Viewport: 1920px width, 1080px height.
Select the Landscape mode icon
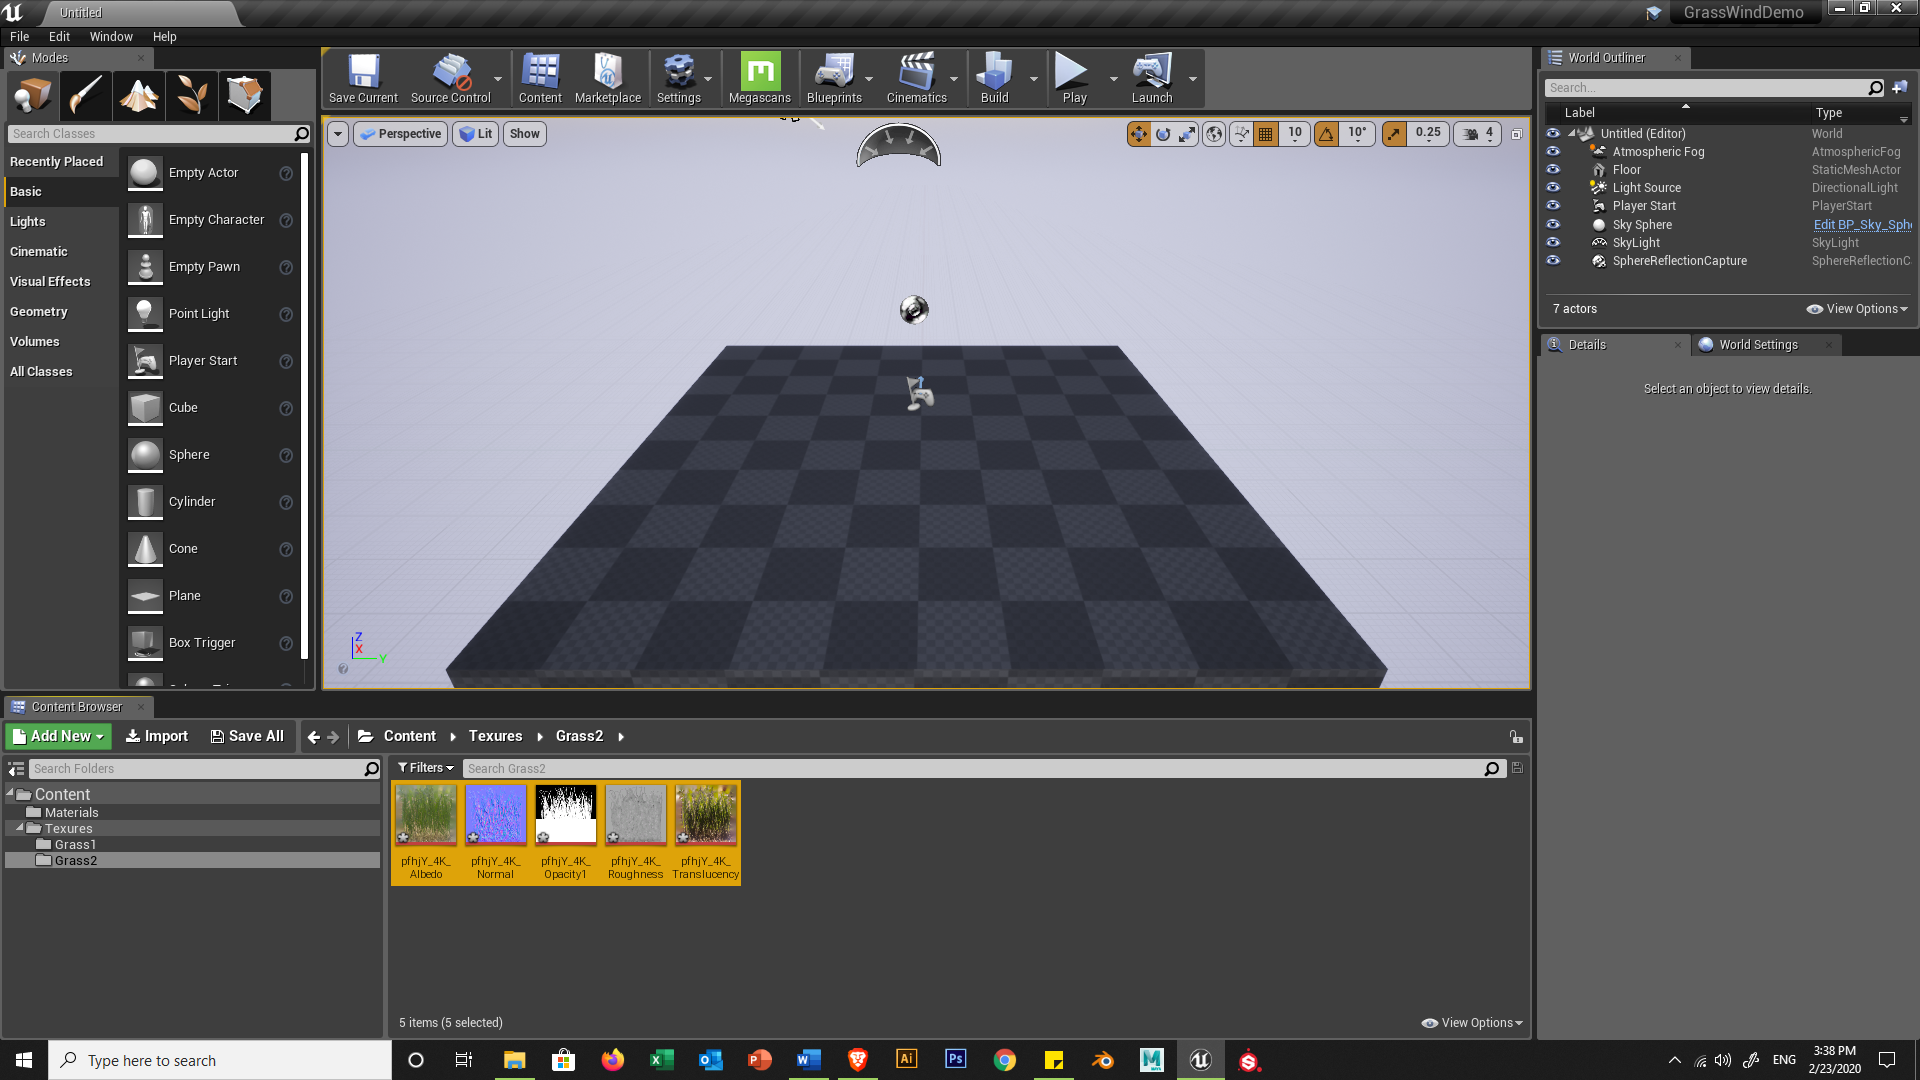coord(139,96)
